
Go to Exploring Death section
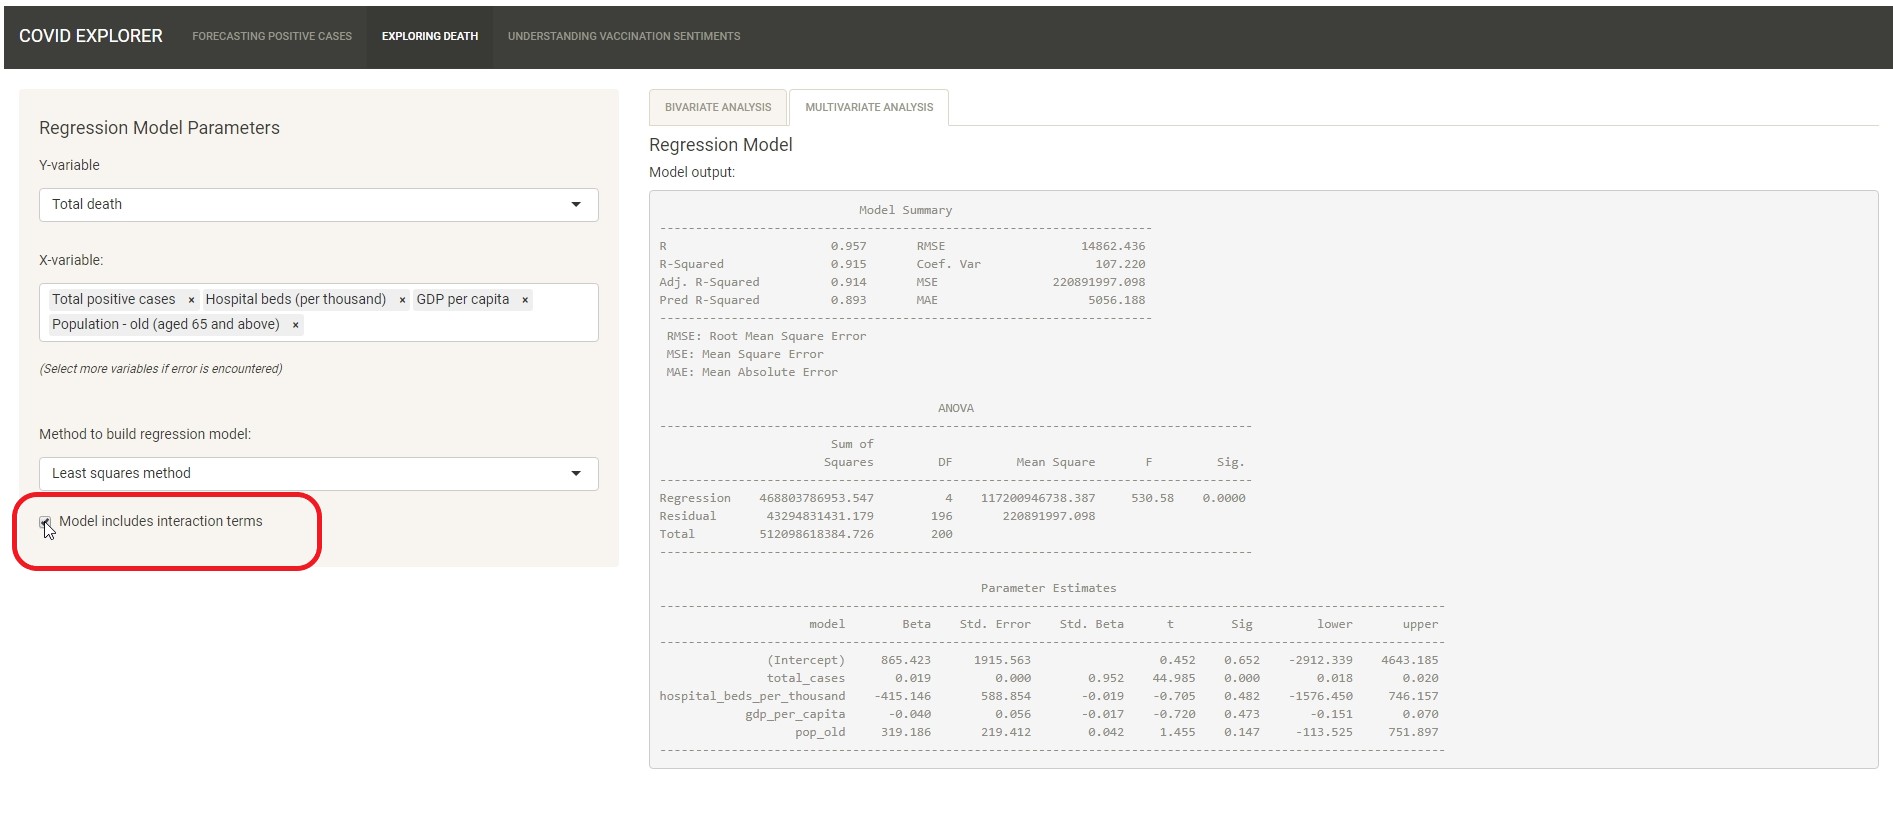click(x=430, y=37)
